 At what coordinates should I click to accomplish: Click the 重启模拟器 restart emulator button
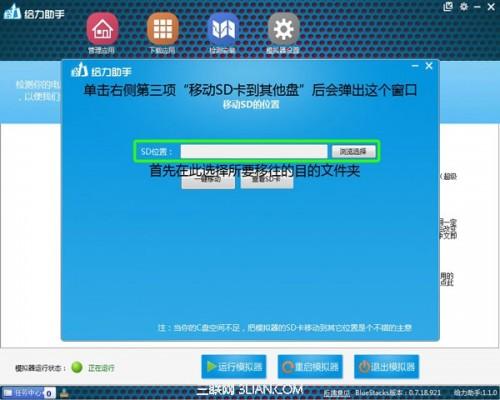click(310, 367)
